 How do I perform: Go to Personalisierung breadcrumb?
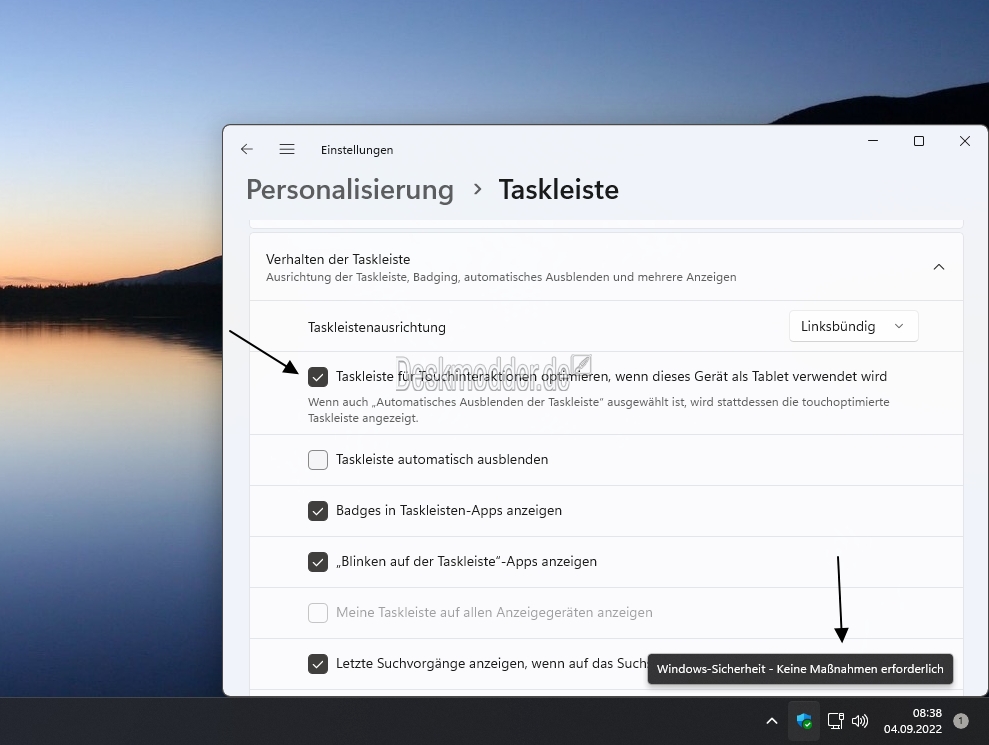350,189
